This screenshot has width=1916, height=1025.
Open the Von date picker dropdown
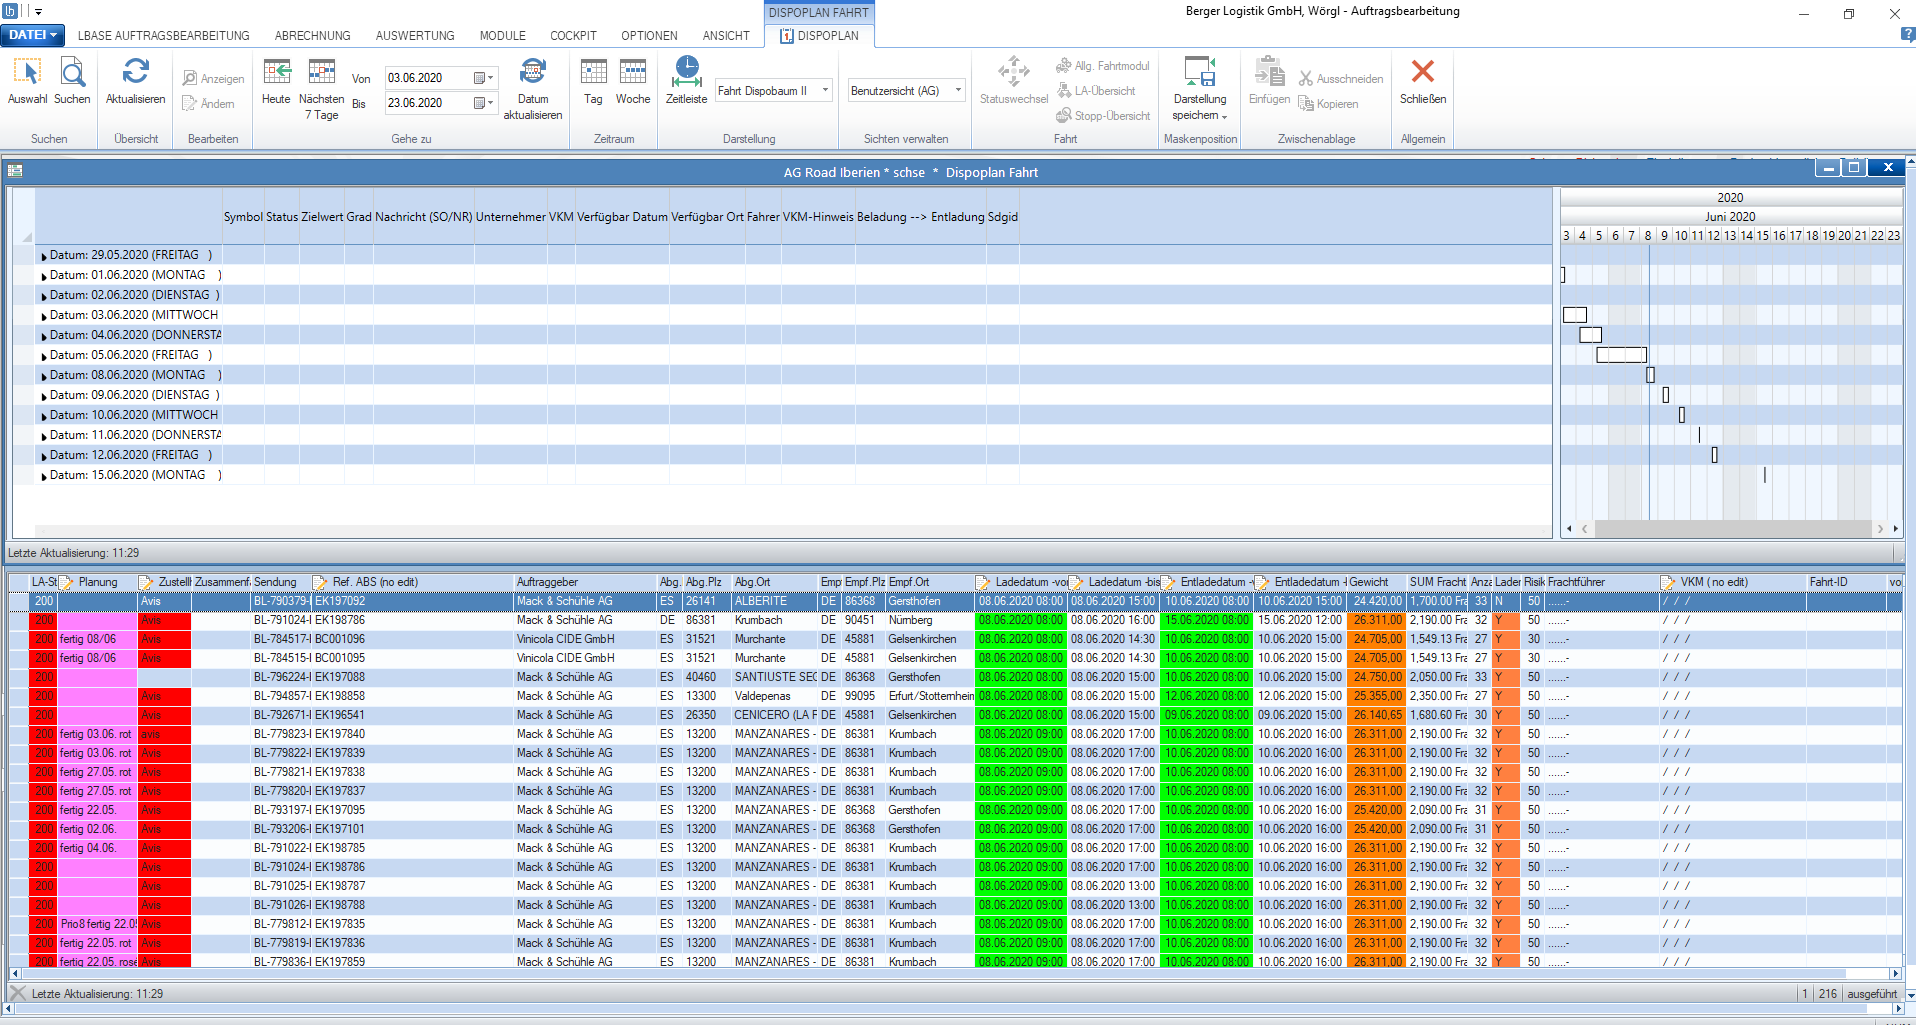tap(484, 78)
